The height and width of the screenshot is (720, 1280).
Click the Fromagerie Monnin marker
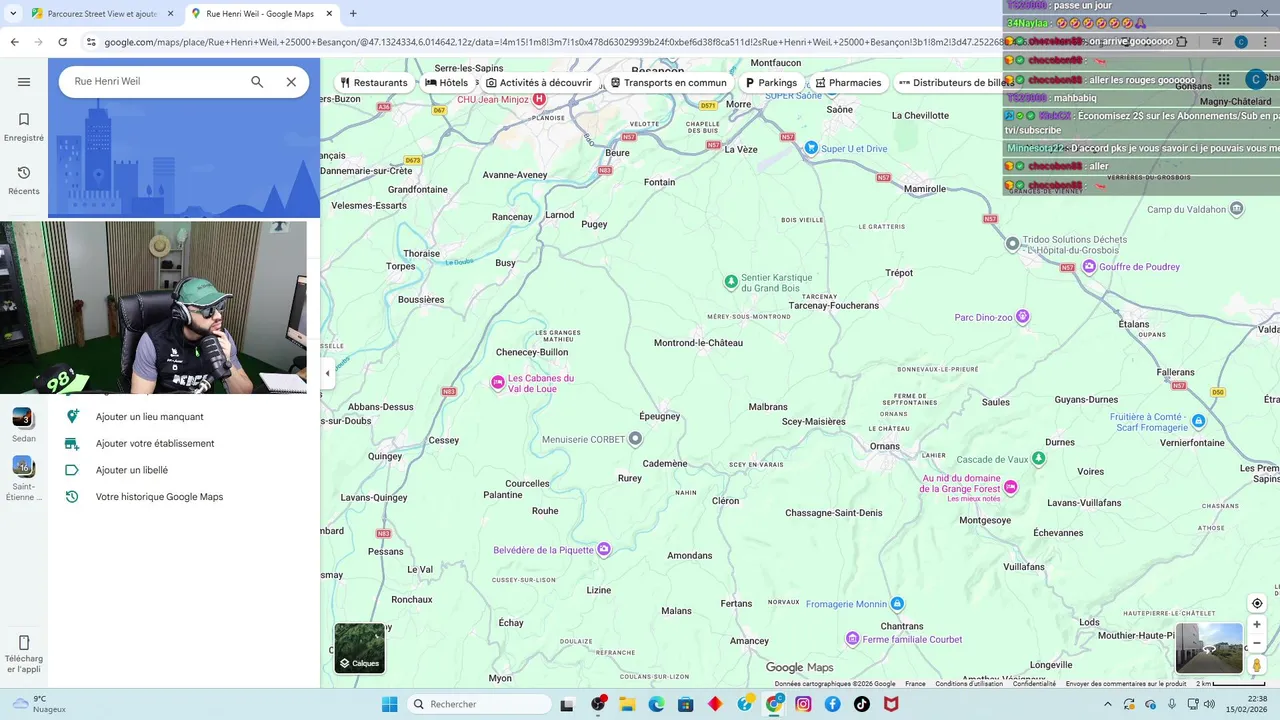click(x=897, y=604)
